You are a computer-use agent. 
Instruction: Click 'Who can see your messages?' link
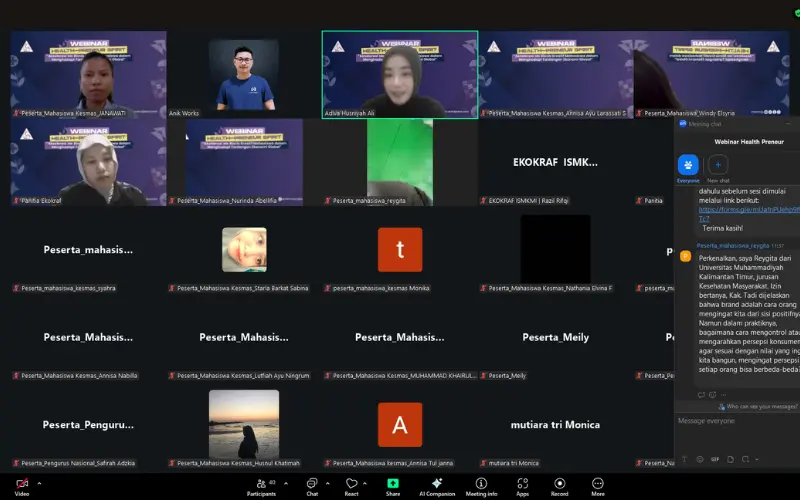pyautogui.click(x=760, y=406)
